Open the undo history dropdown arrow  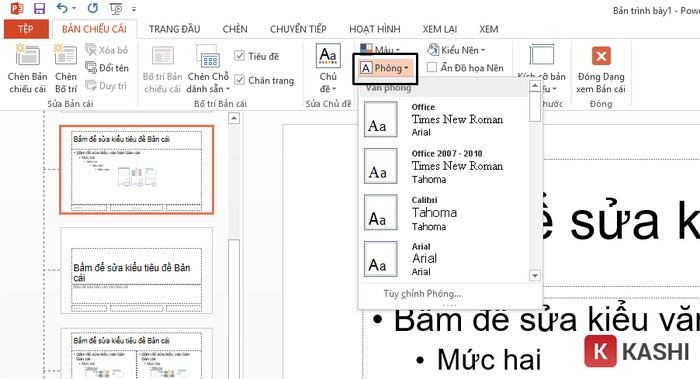point(74,8)
